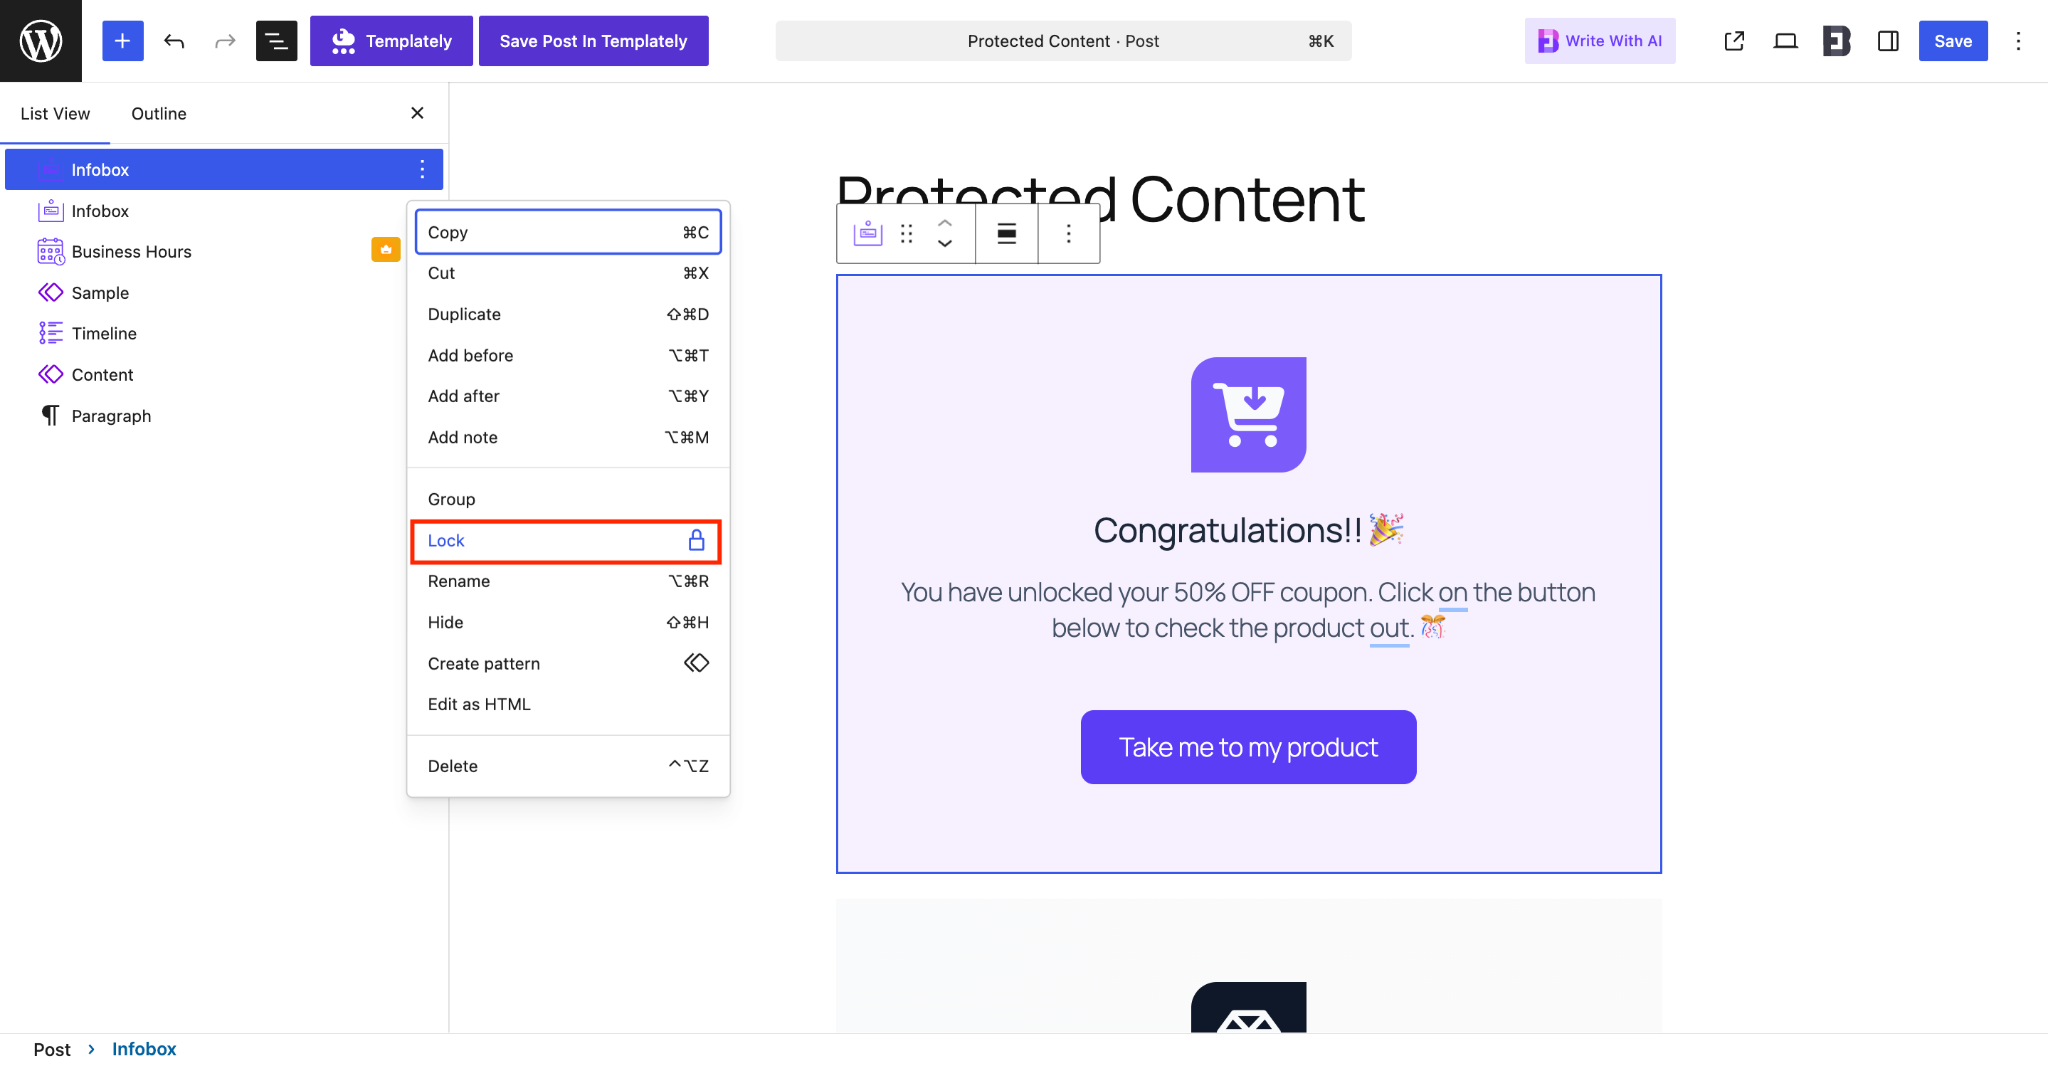Move the block up
The width and height of the screenshot is (2048, 1065).
pos(945,223)
